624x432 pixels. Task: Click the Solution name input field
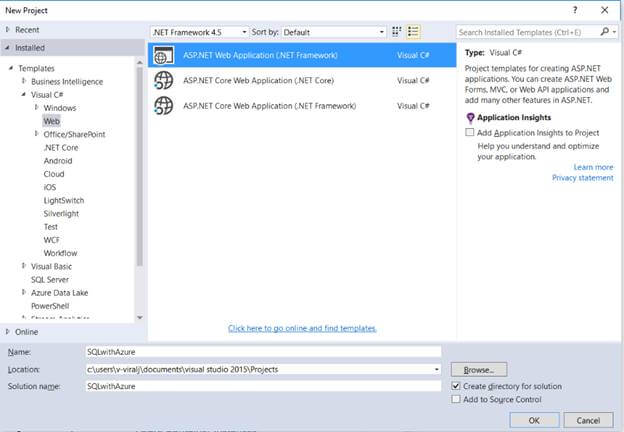click(263, 386)
